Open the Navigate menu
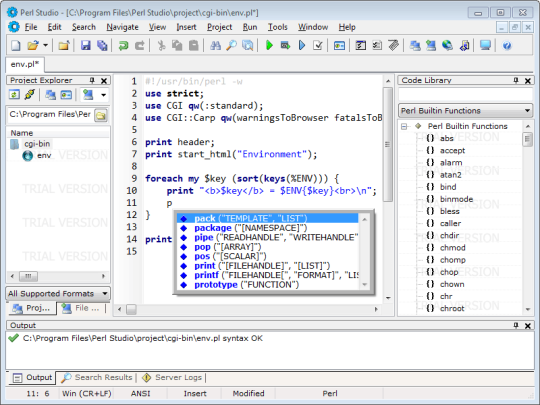Image resolution: width=540 pixels, height=405 pixels. point(122,27)
